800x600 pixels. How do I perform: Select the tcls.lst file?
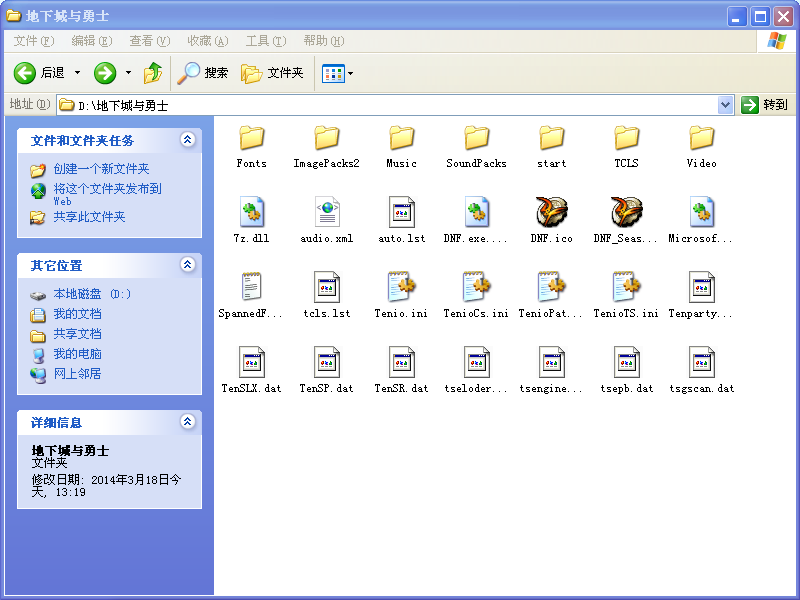327,296
